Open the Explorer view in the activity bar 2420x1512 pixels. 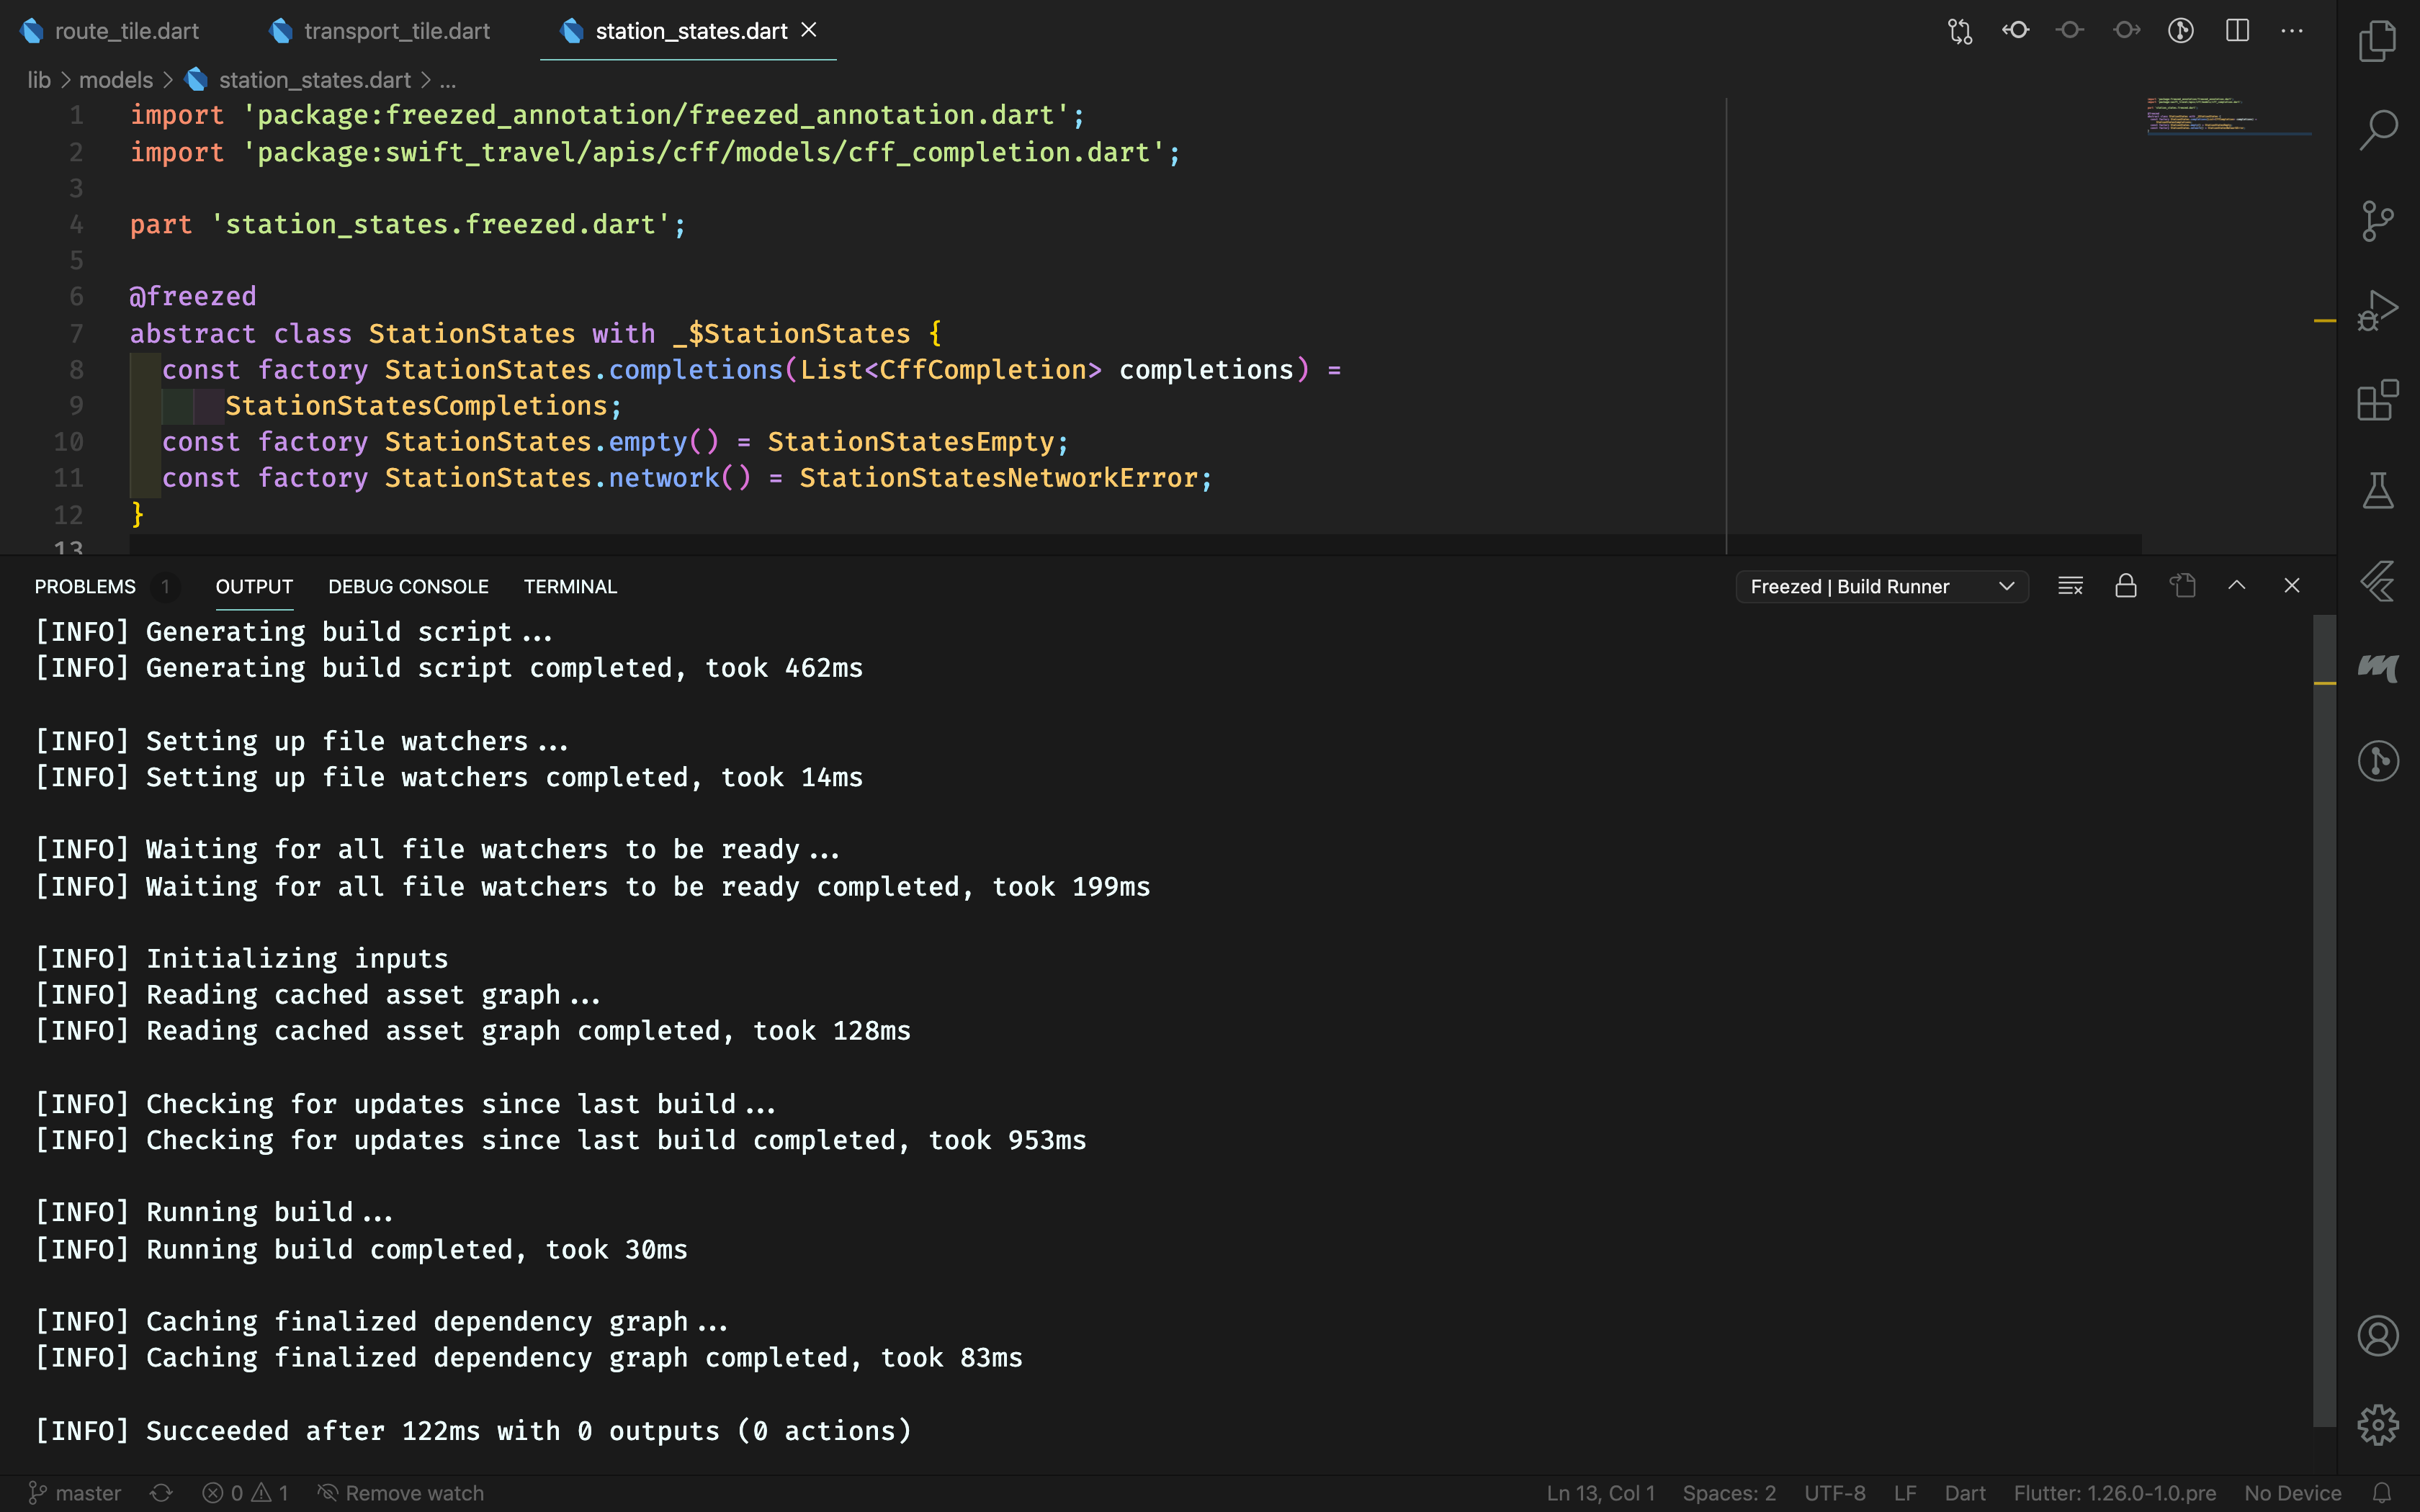point(2377,41)
